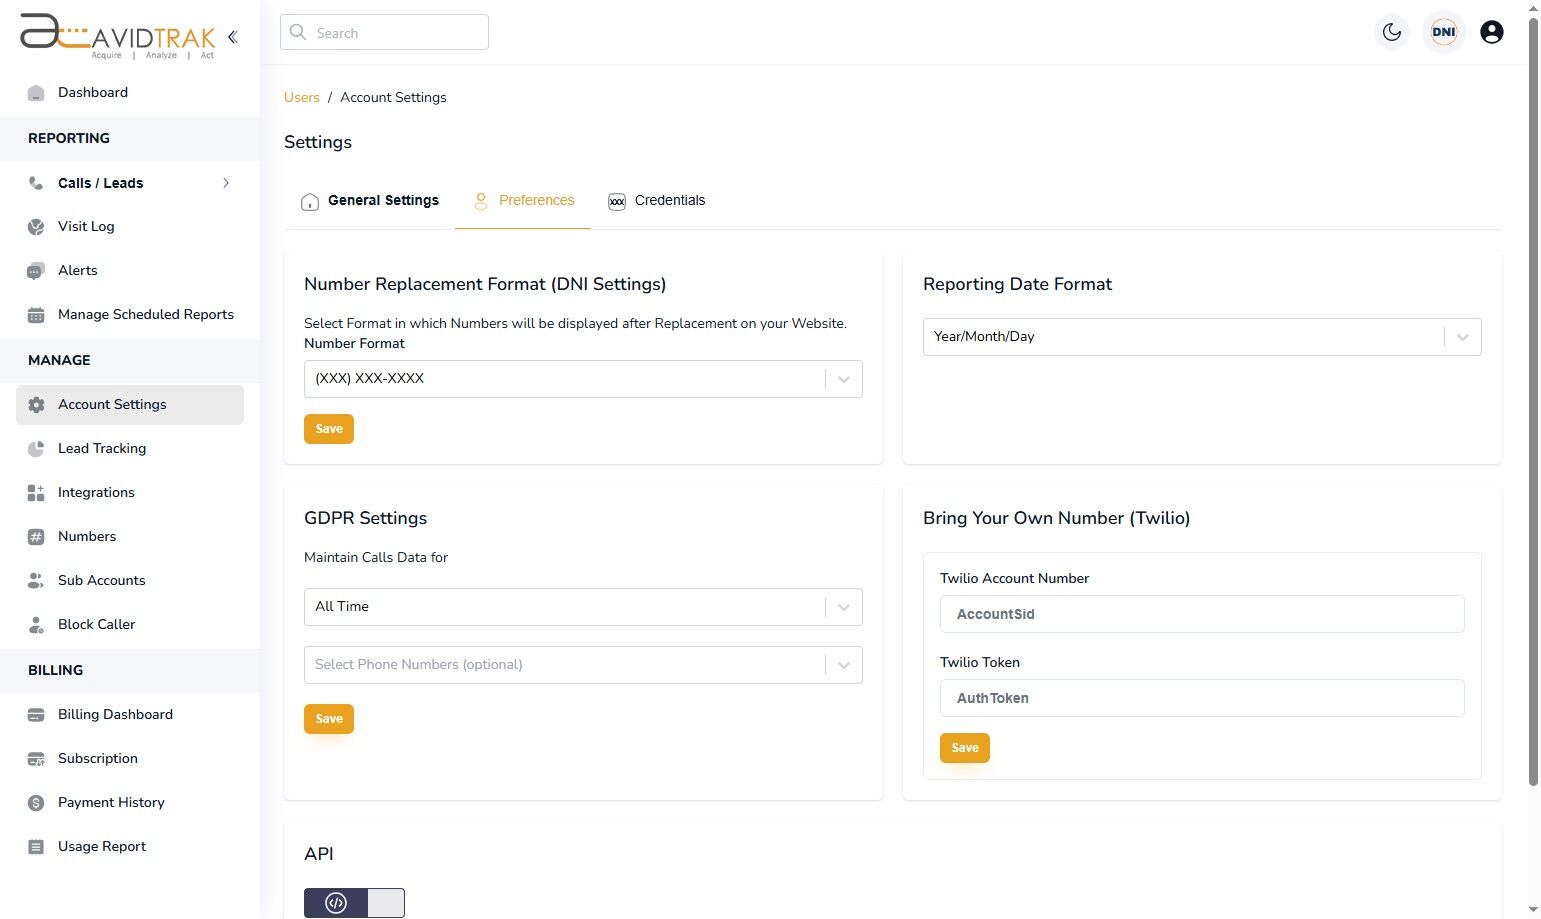
Task: Toggle the API enable switch
Action: coord(354,902)
